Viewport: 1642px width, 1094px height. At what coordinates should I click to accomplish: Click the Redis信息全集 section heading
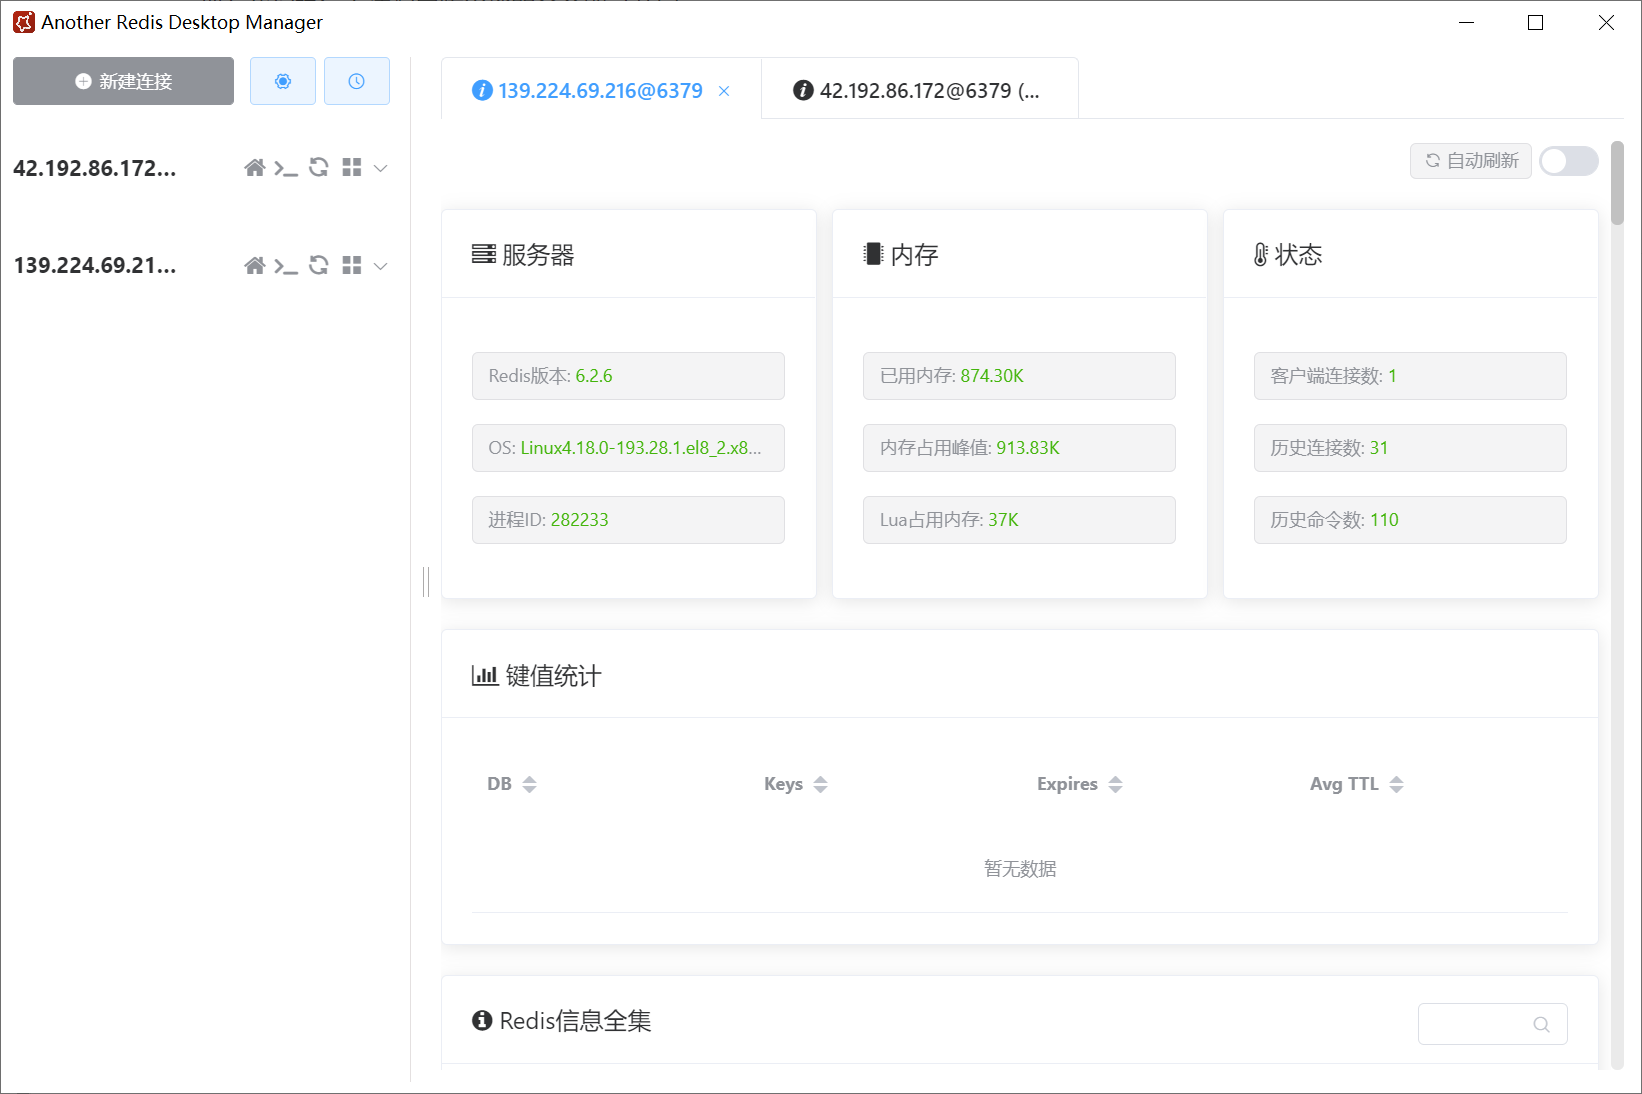(562, 1021)
